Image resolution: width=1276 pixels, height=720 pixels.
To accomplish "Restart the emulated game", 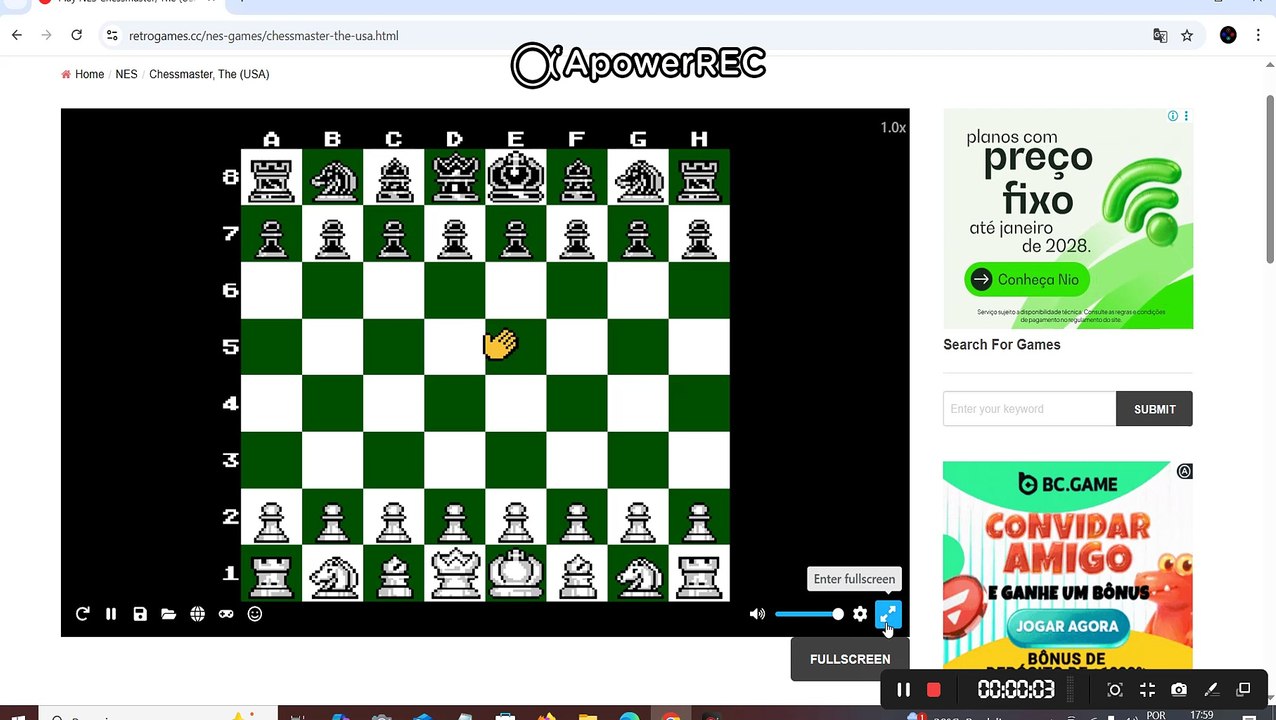I will click(x=83, y=614).
